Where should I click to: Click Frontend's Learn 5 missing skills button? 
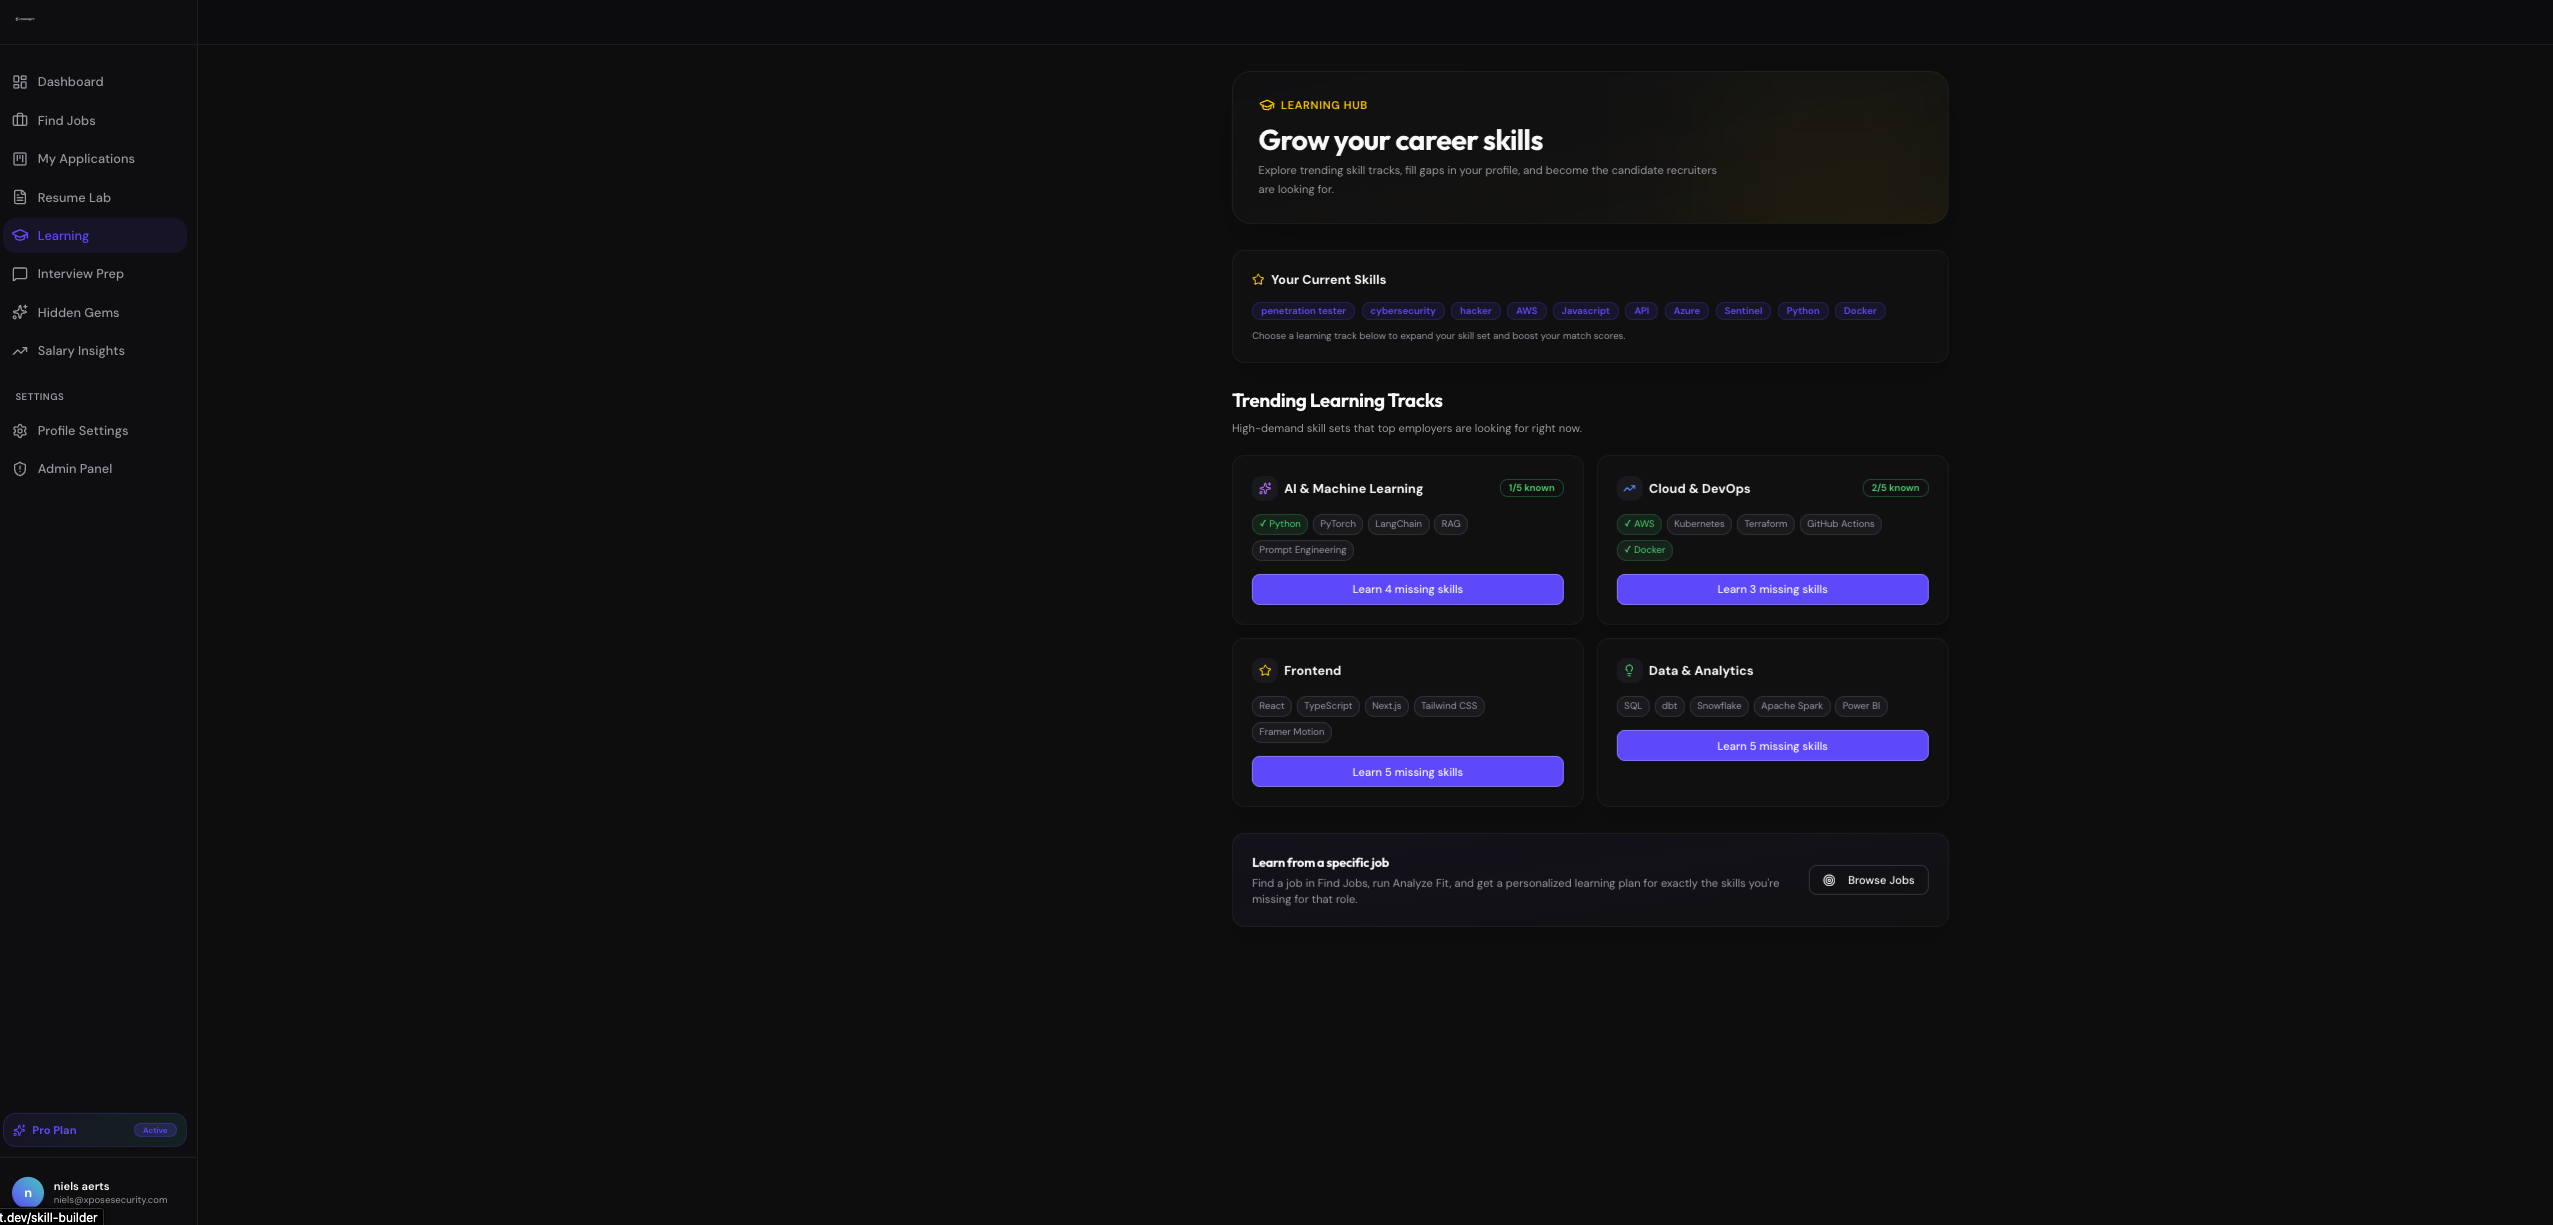(x=1407, y=772)
